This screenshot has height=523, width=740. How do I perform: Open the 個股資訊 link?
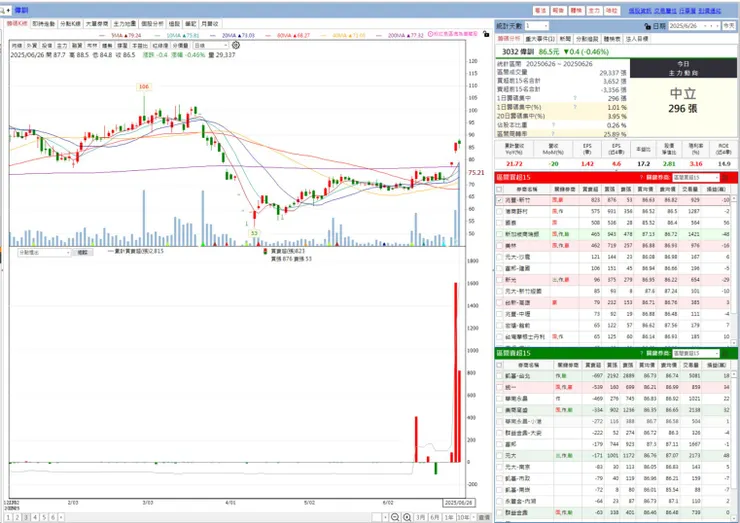tap(639, 10)
